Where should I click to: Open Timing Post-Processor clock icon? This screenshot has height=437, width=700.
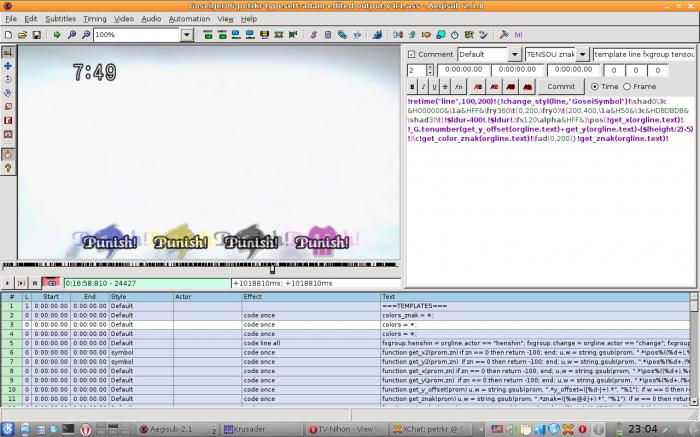454,35
